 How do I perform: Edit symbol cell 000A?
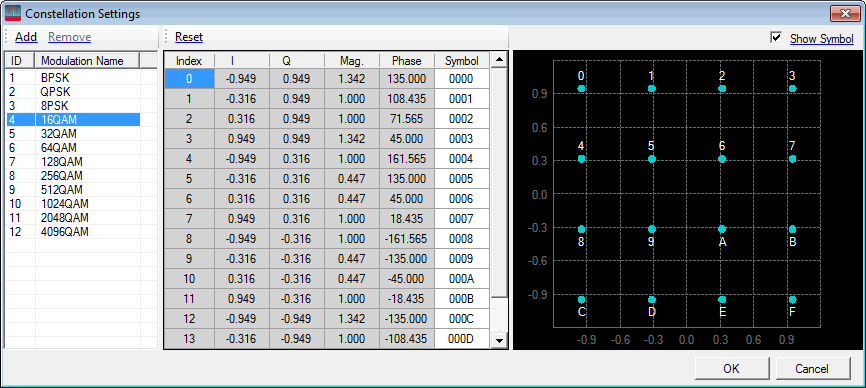pos(462,279)
